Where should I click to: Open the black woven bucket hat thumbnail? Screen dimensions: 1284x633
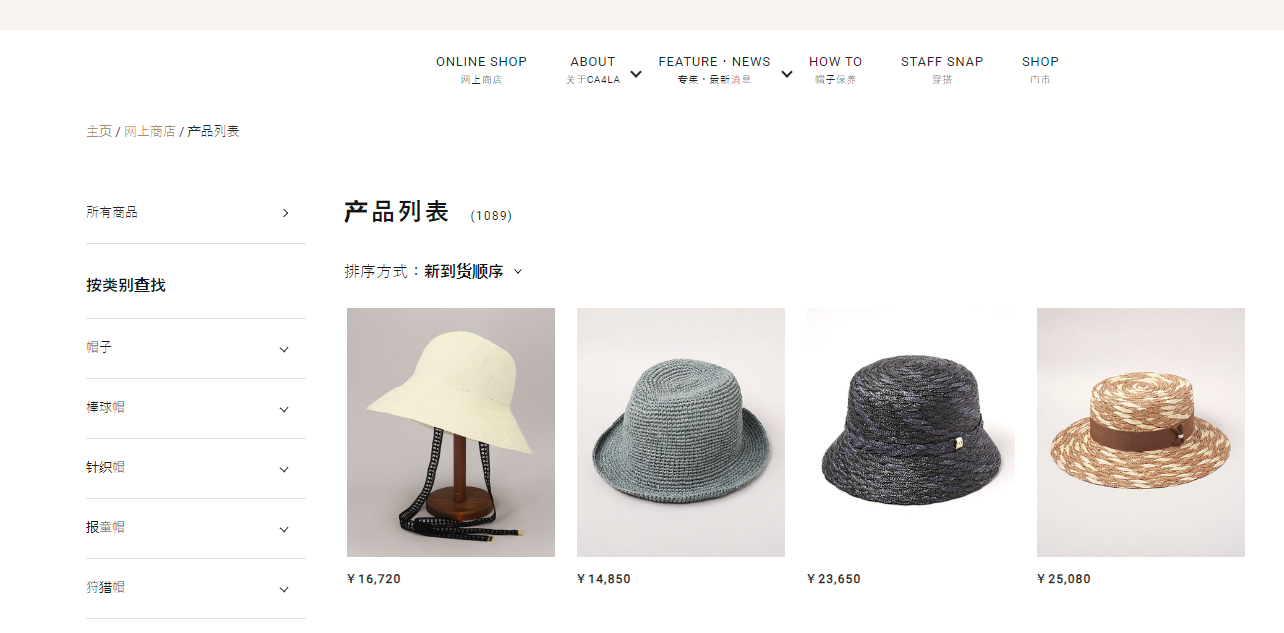[911, 432]
